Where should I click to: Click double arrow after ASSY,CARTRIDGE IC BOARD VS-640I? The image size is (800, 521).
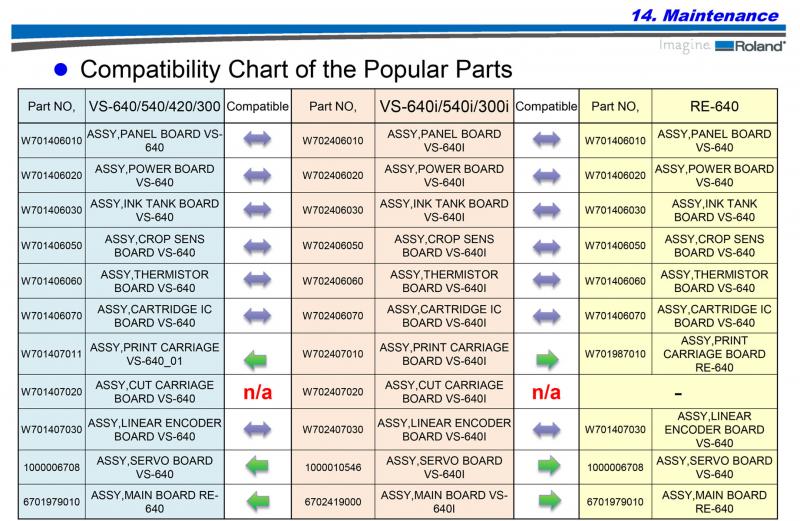546,317
